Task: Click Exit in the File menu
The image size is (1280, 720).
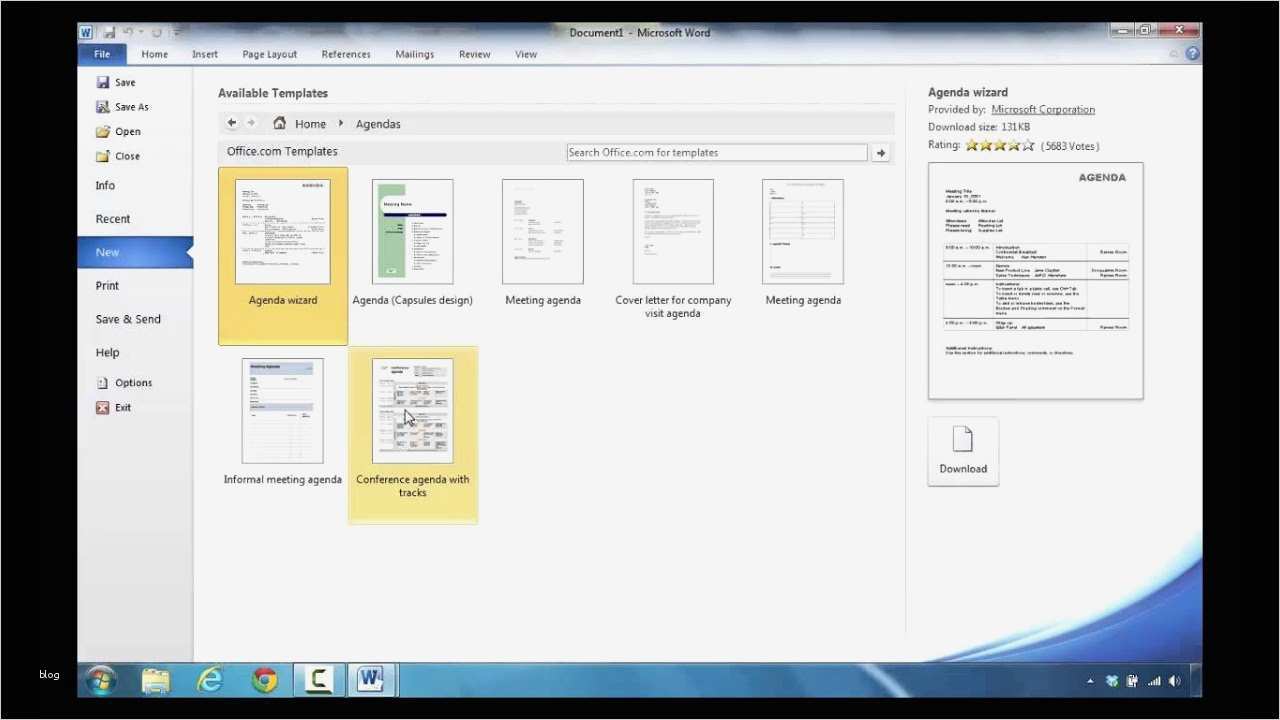Action: click(x=114, y=407)
